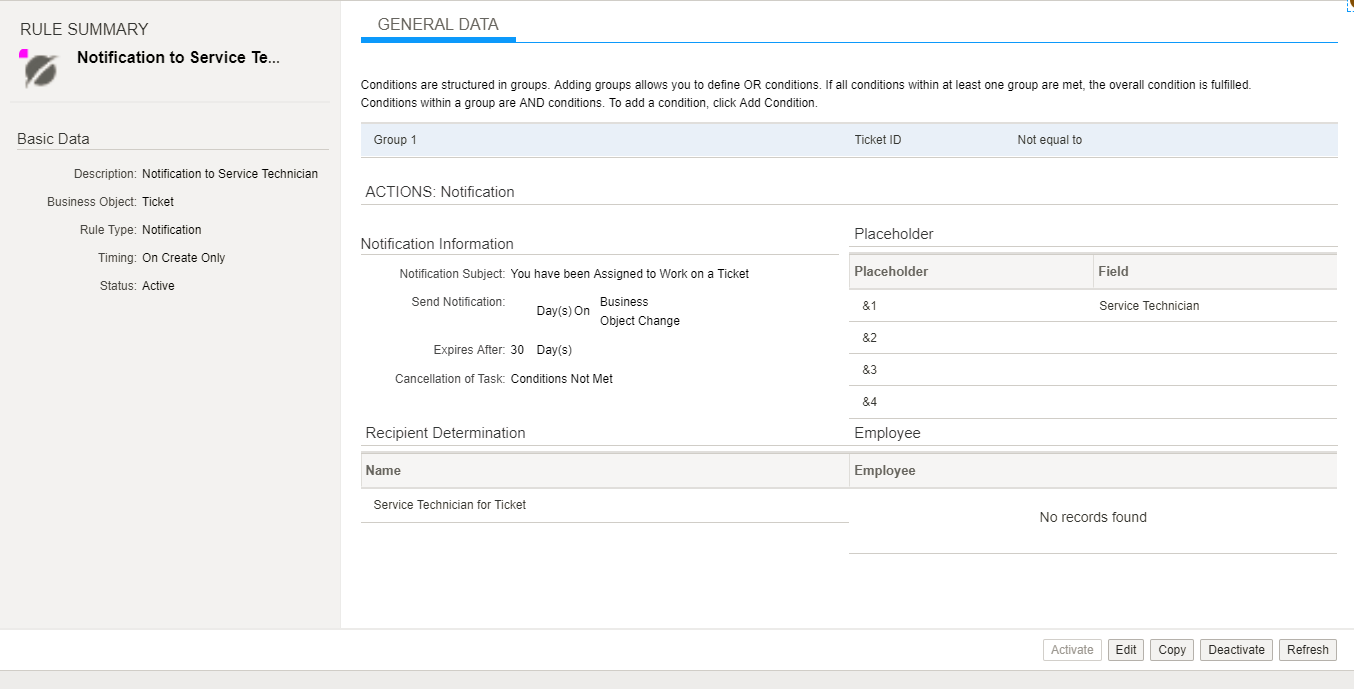The image size is (1354, 689).
Task: Select the &4 placeholder row
Action: (x=1093, y=402)
